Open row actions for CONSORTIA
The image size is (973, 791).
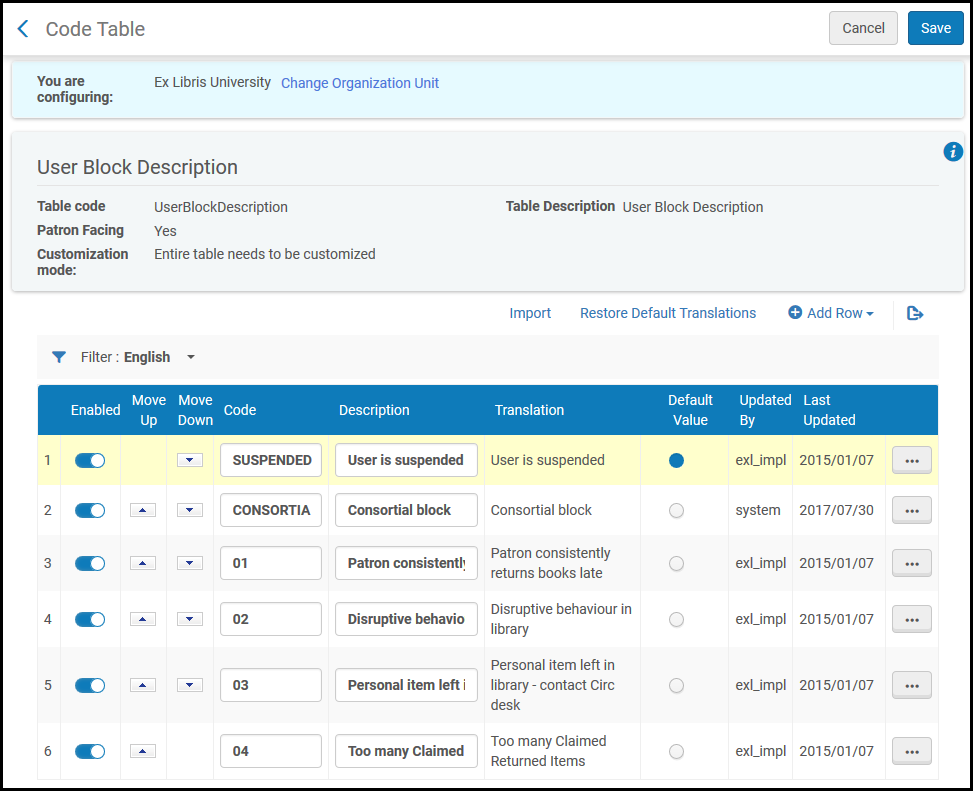click(912, 510)
